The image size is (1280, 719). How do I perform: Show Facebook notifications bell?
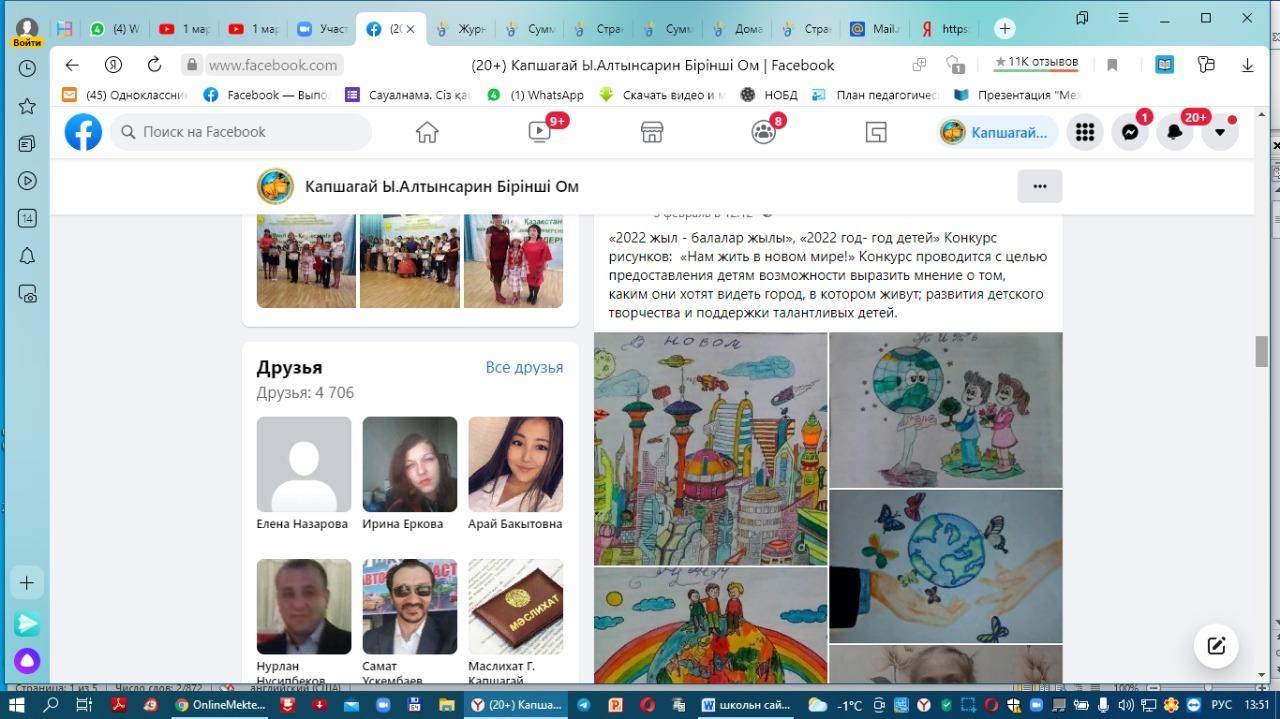coord(1175,132)
